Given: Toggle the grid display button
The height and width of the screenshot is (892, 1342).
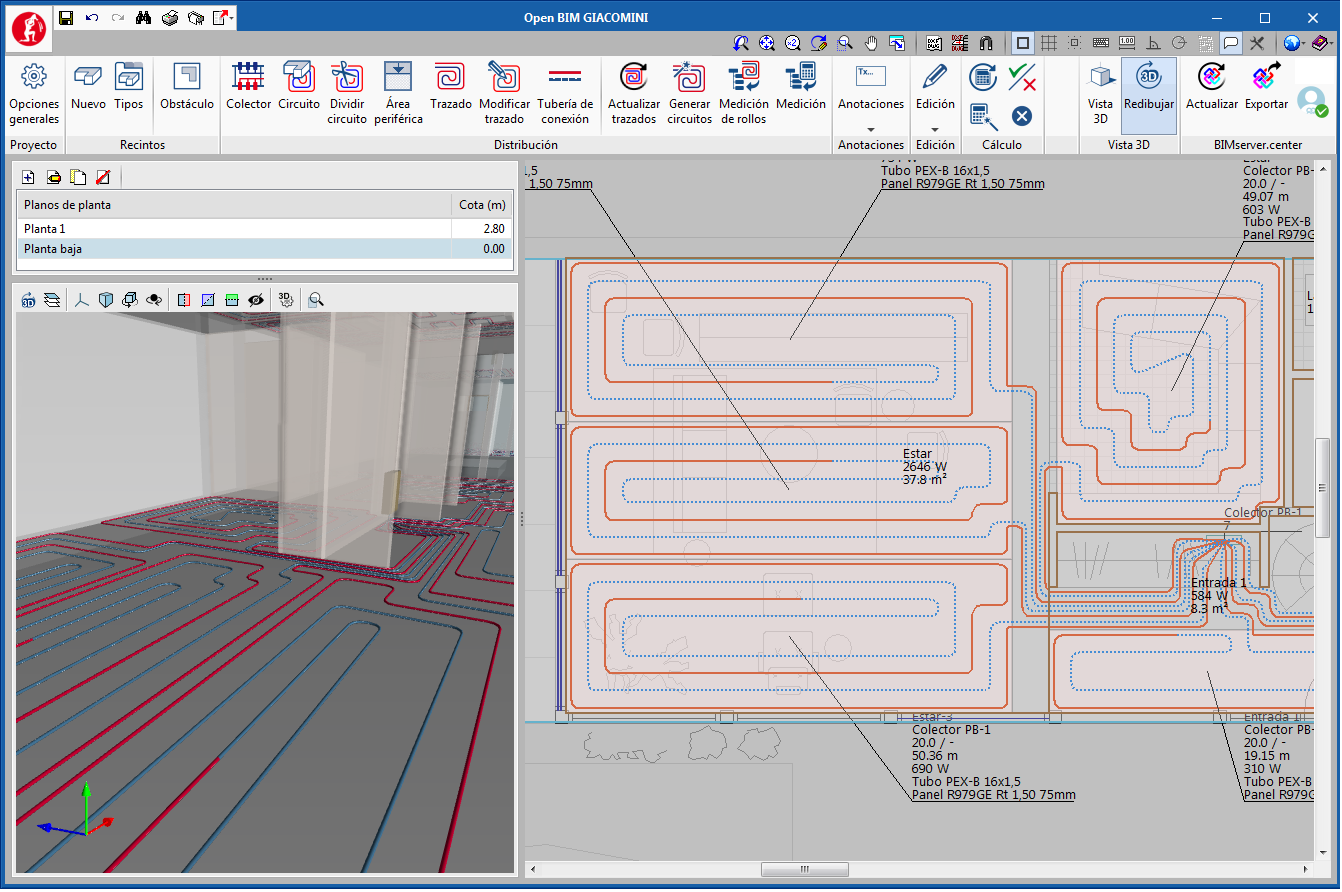Looking at the screenshot, I should pyautogui.click(x=1048, y=43).
